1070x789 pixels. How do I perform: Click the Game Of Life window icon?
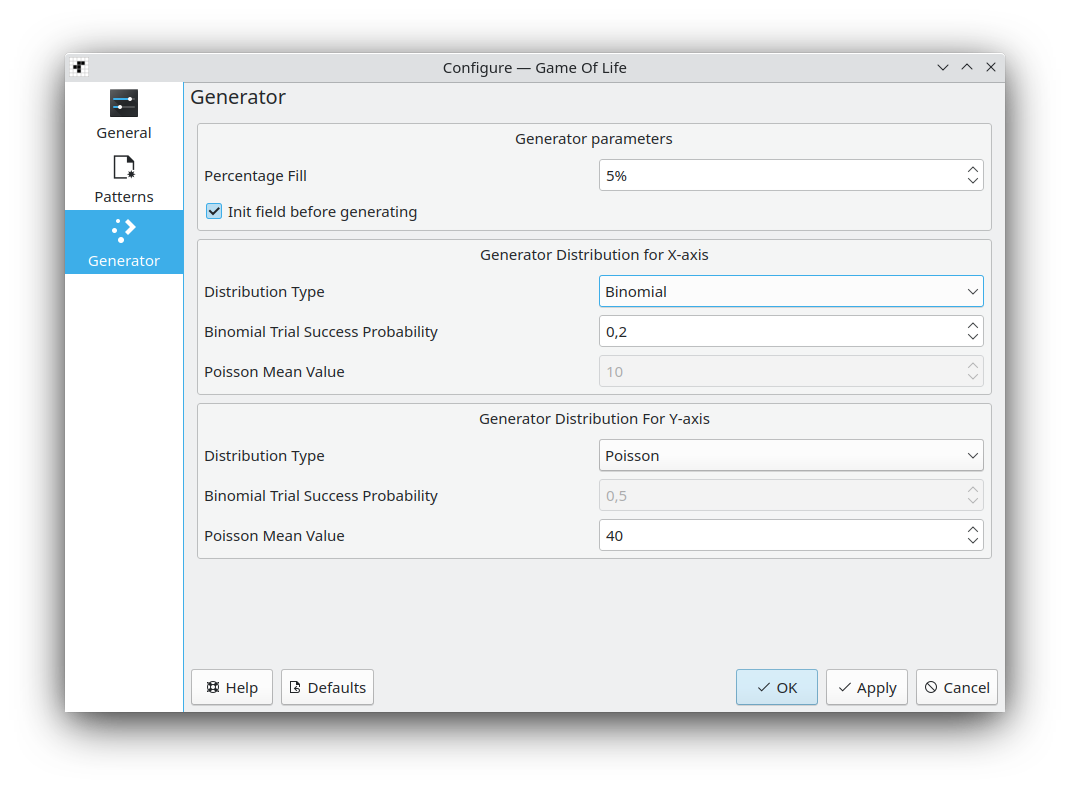coord(79,67)
